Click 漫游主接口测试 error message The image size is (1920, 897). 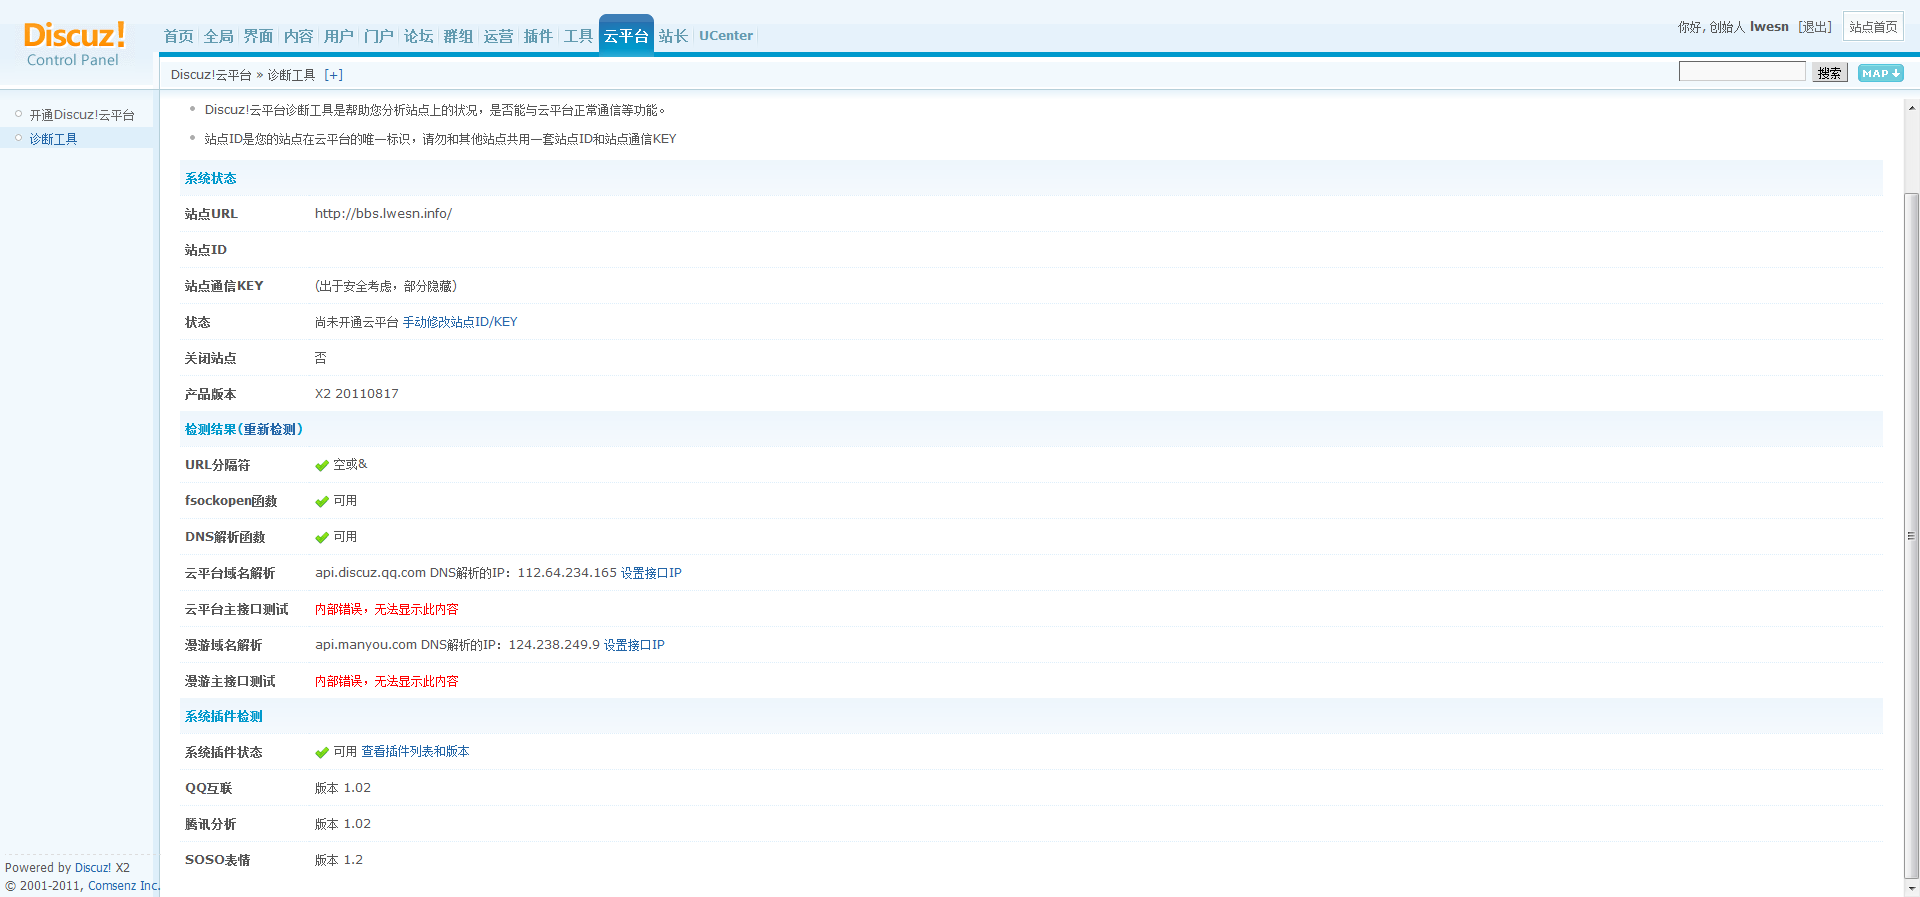coord(387,681)
